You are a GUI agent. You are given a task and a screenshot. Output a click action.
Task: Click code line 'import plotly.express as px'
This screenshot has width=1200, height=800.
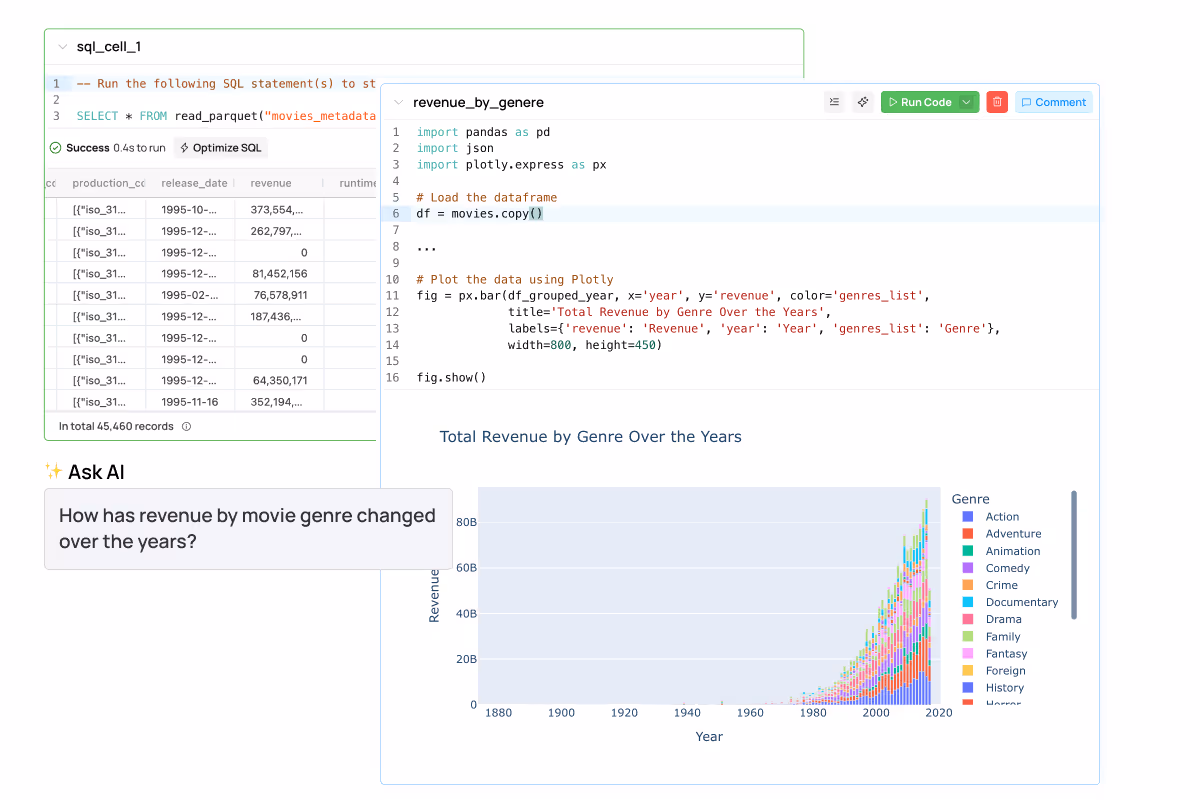[512, 164]
